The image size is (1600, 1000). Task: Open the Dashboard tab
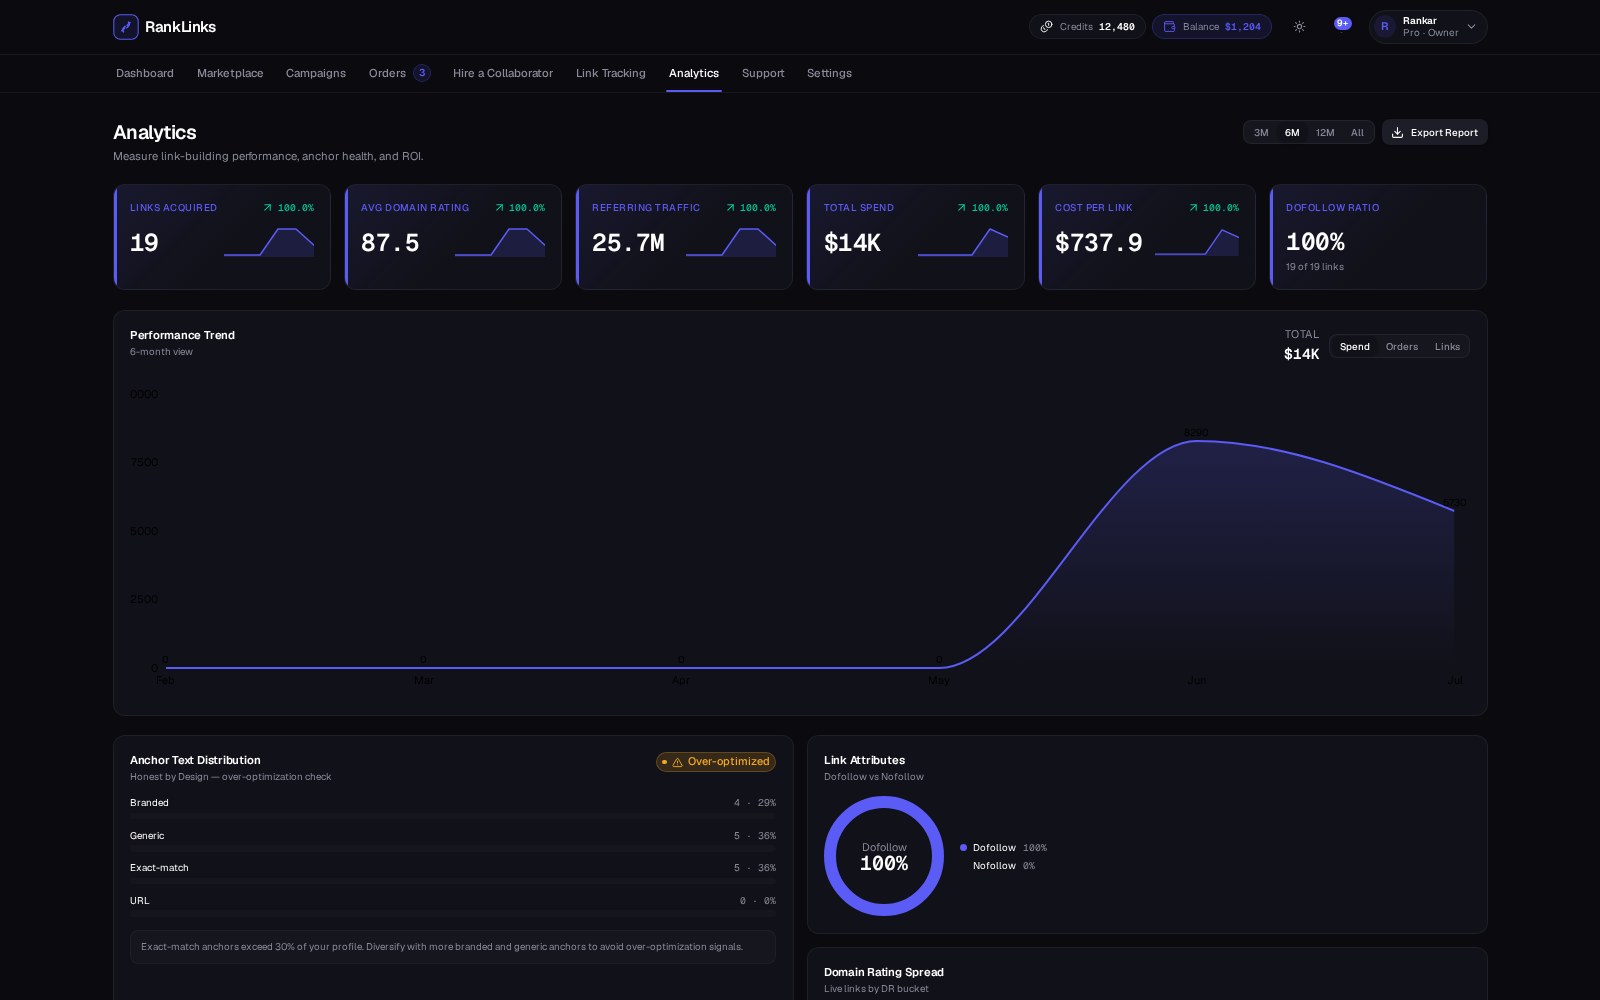[x=145, y=73]
